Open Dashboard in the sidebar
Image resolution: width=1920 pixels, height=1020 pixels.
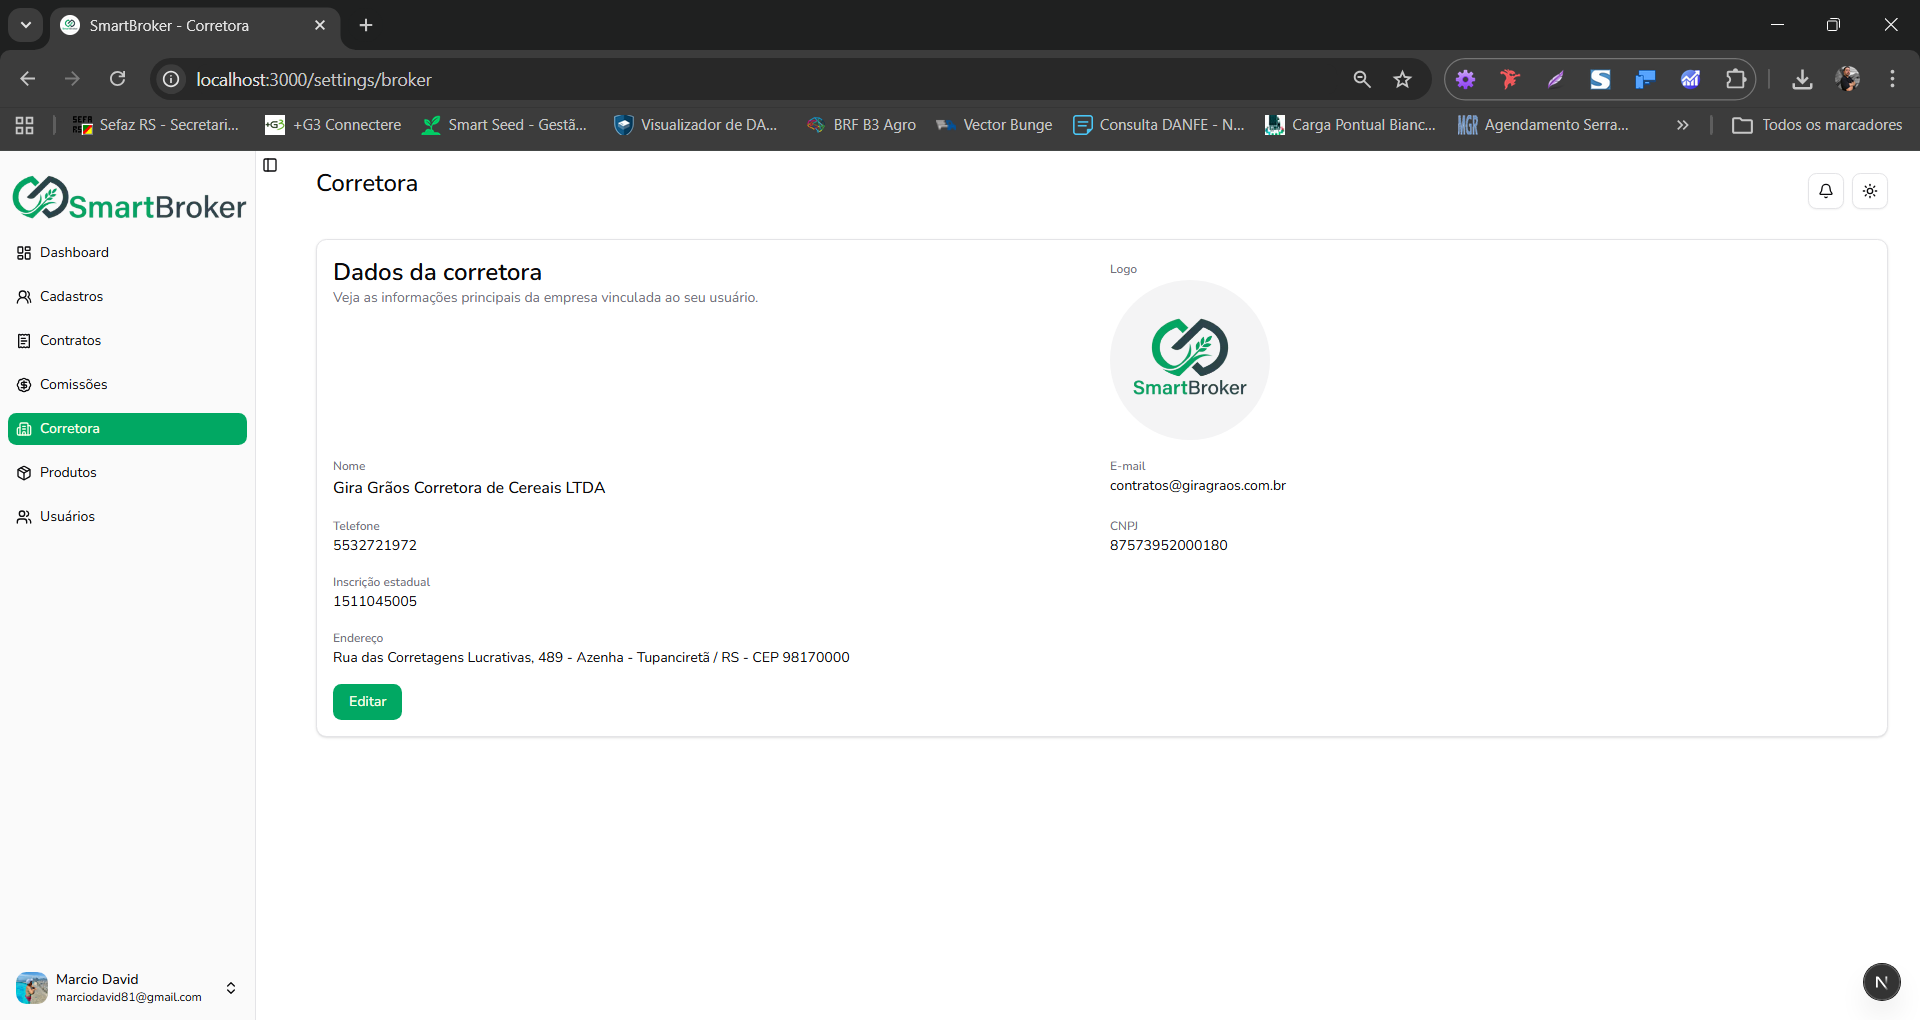pyautogui.click(x=74, y=253)
